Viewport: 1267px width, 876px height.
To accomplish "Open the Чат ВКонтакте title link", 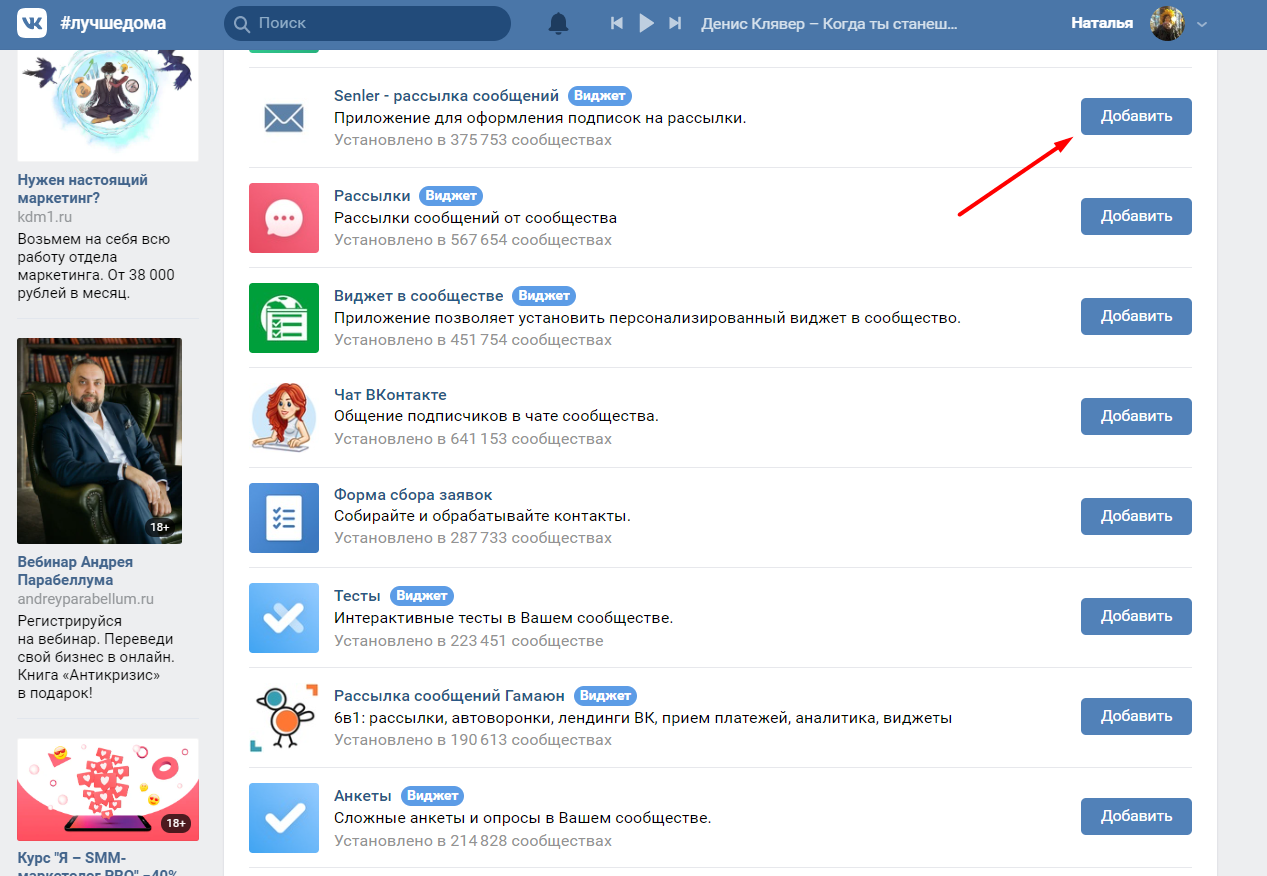I will (x=390, y=395).
